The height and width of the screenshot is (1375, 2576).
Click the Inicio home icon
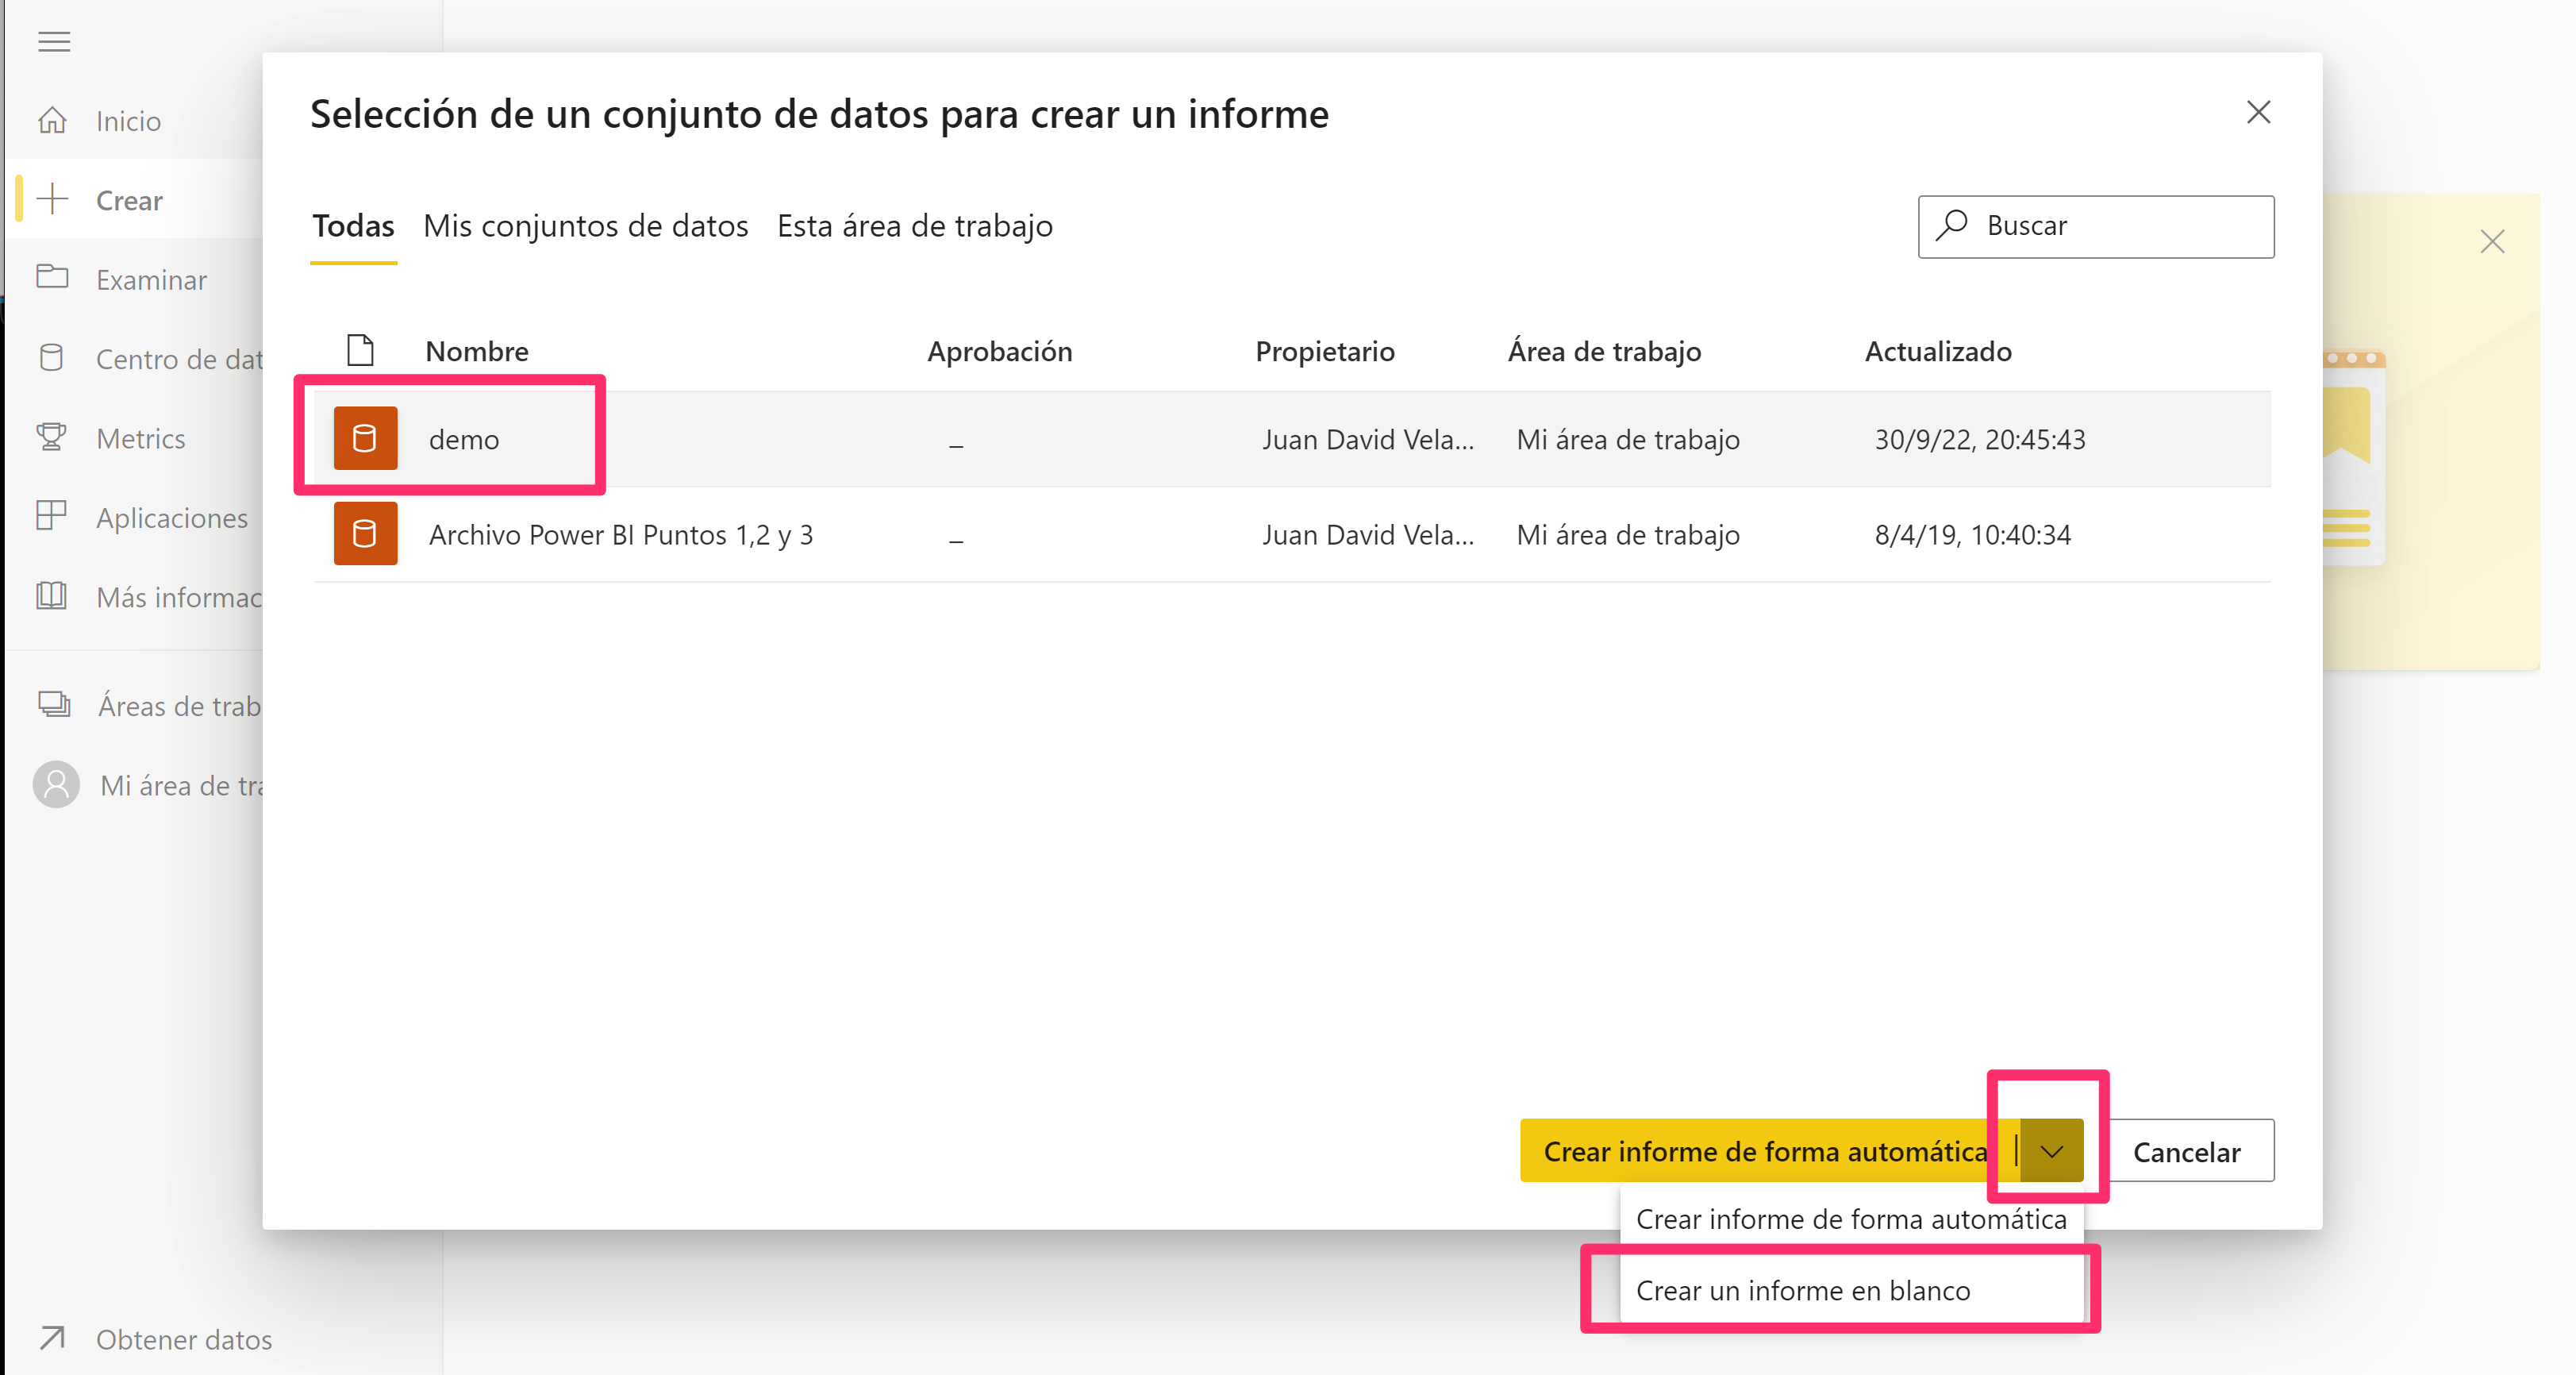(52, 121)
